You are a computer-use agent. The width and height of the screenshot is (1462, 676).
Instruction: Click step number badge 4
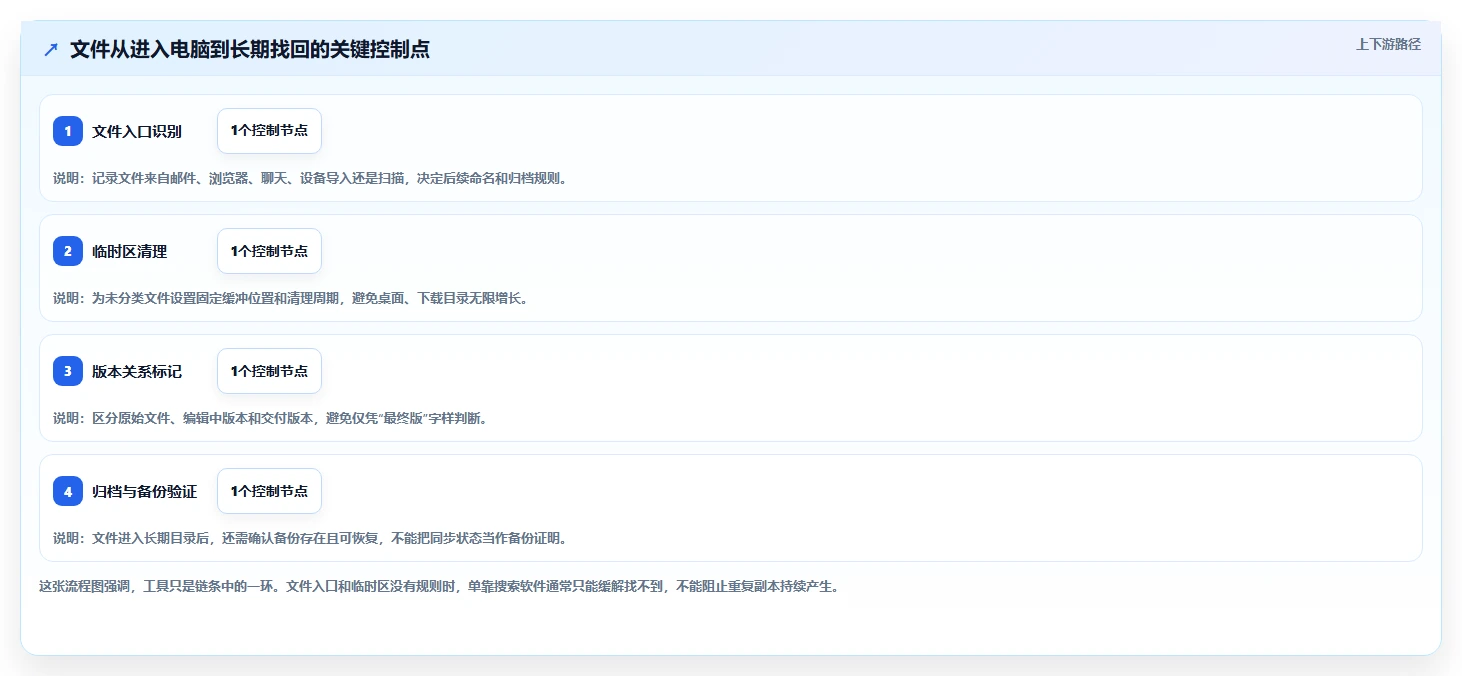pos(68,491)
